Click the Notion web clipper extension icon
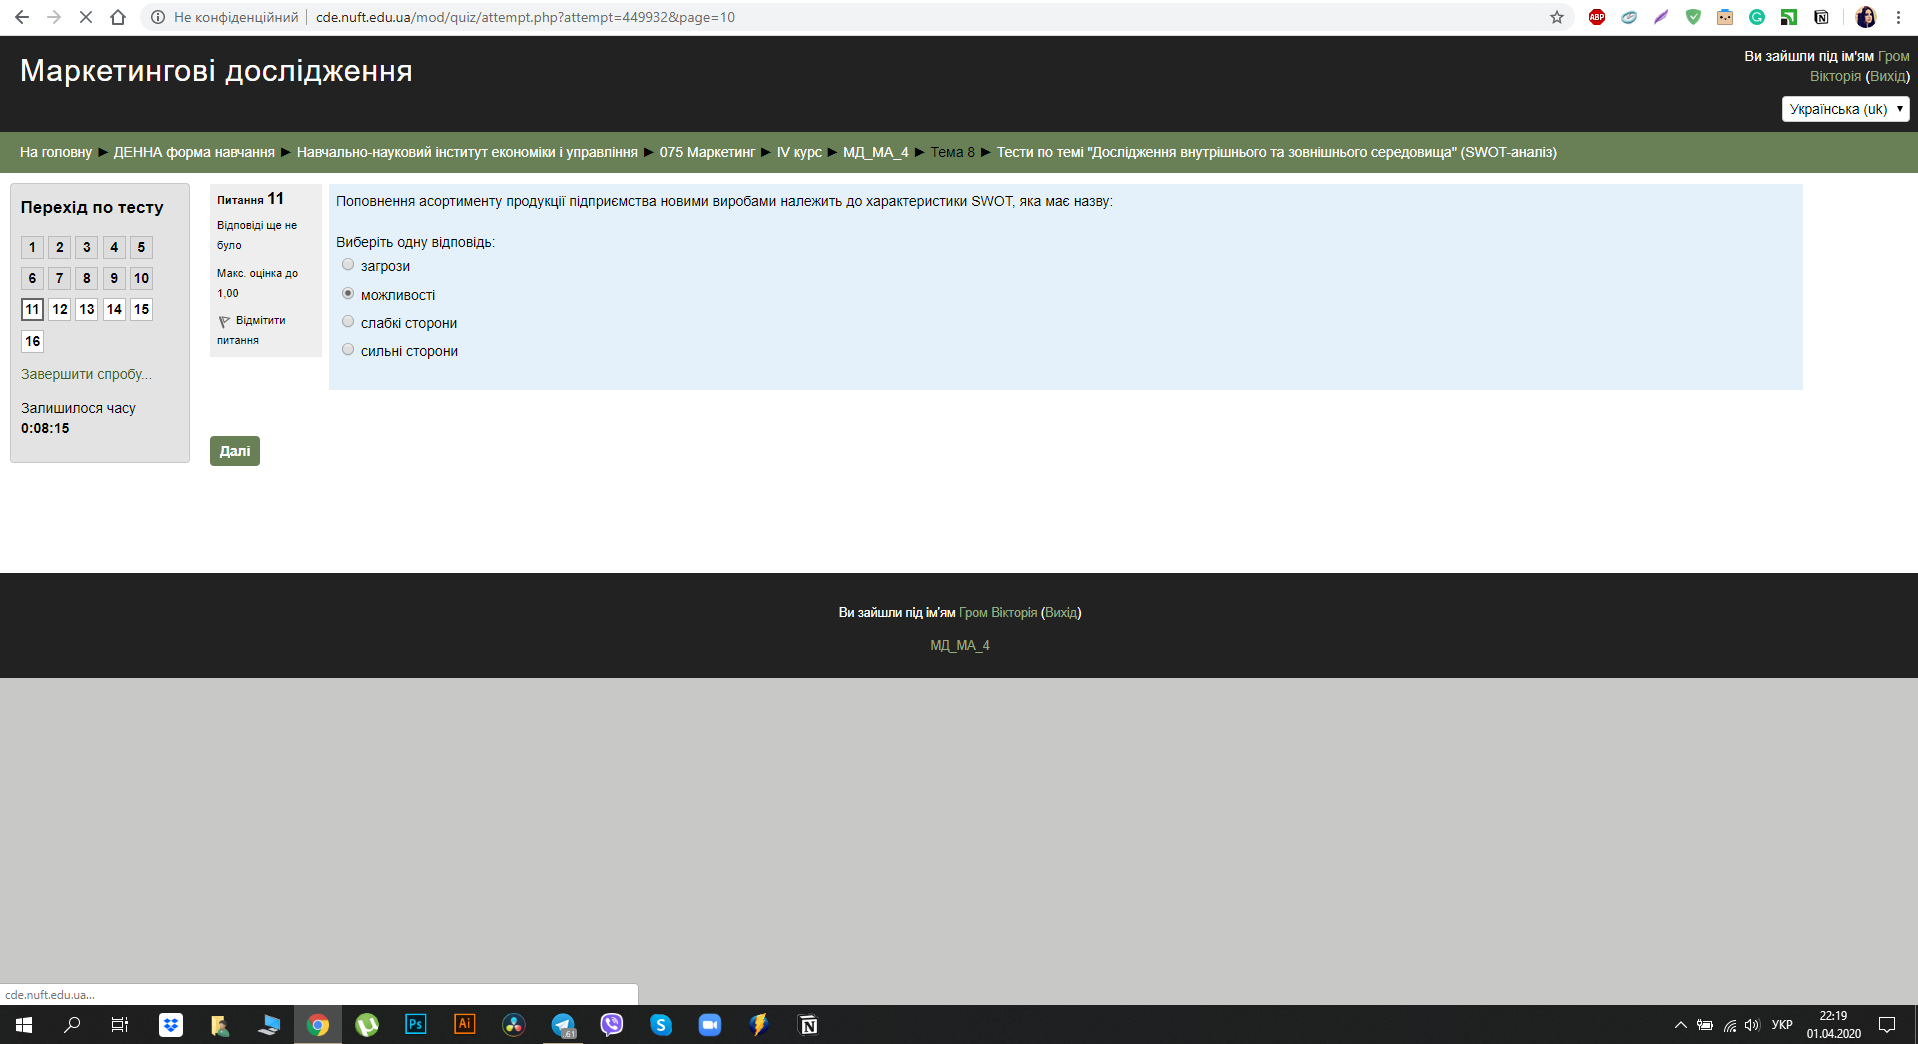The width and height of the screenshot is (1918, 1044). pos(1821,17)
